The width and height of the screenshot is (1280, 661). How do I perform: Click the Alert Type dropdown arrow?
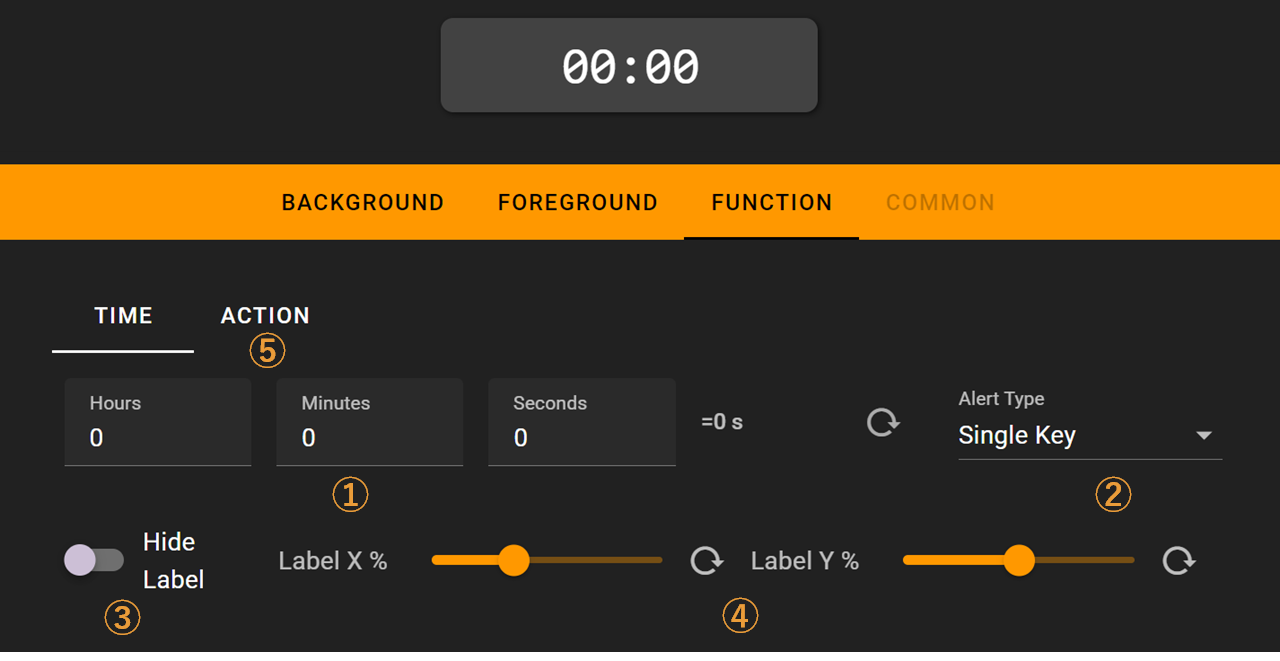(1204, 436)
